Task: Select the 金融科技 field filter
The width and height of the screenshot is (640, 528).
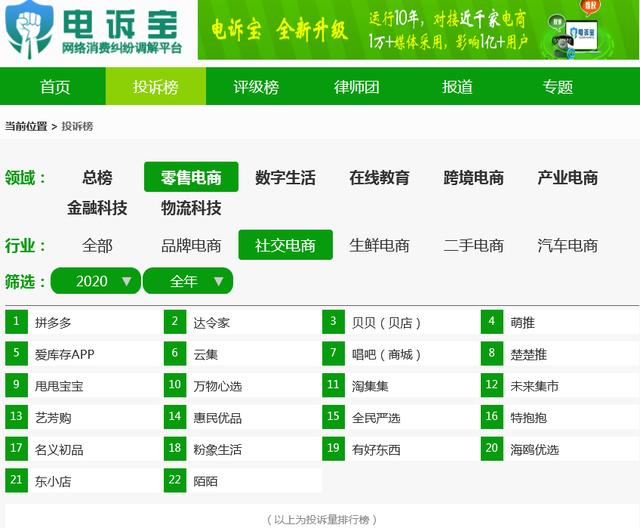Action: click(97, 208)
